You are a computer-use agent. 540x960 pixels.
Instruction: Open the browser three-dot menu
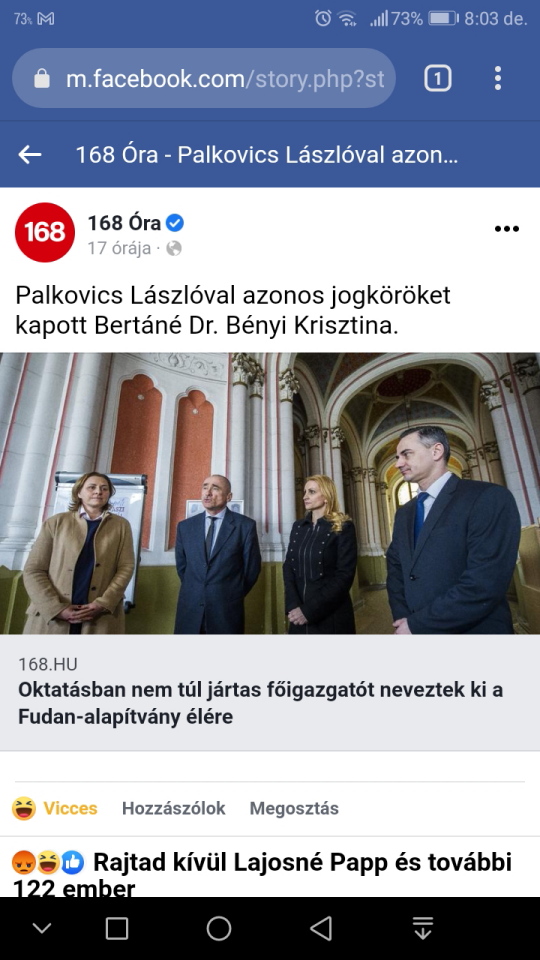tap(498, 78)
